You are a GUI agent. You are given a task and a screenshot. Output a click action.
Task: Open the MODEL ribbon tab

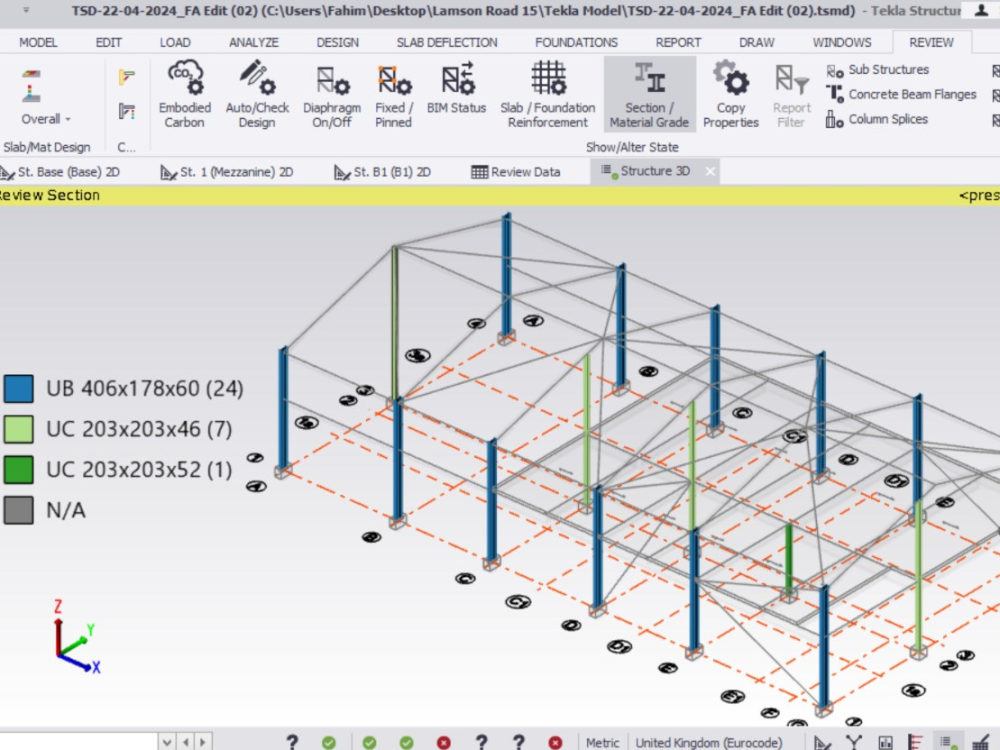tap(38, 43)
